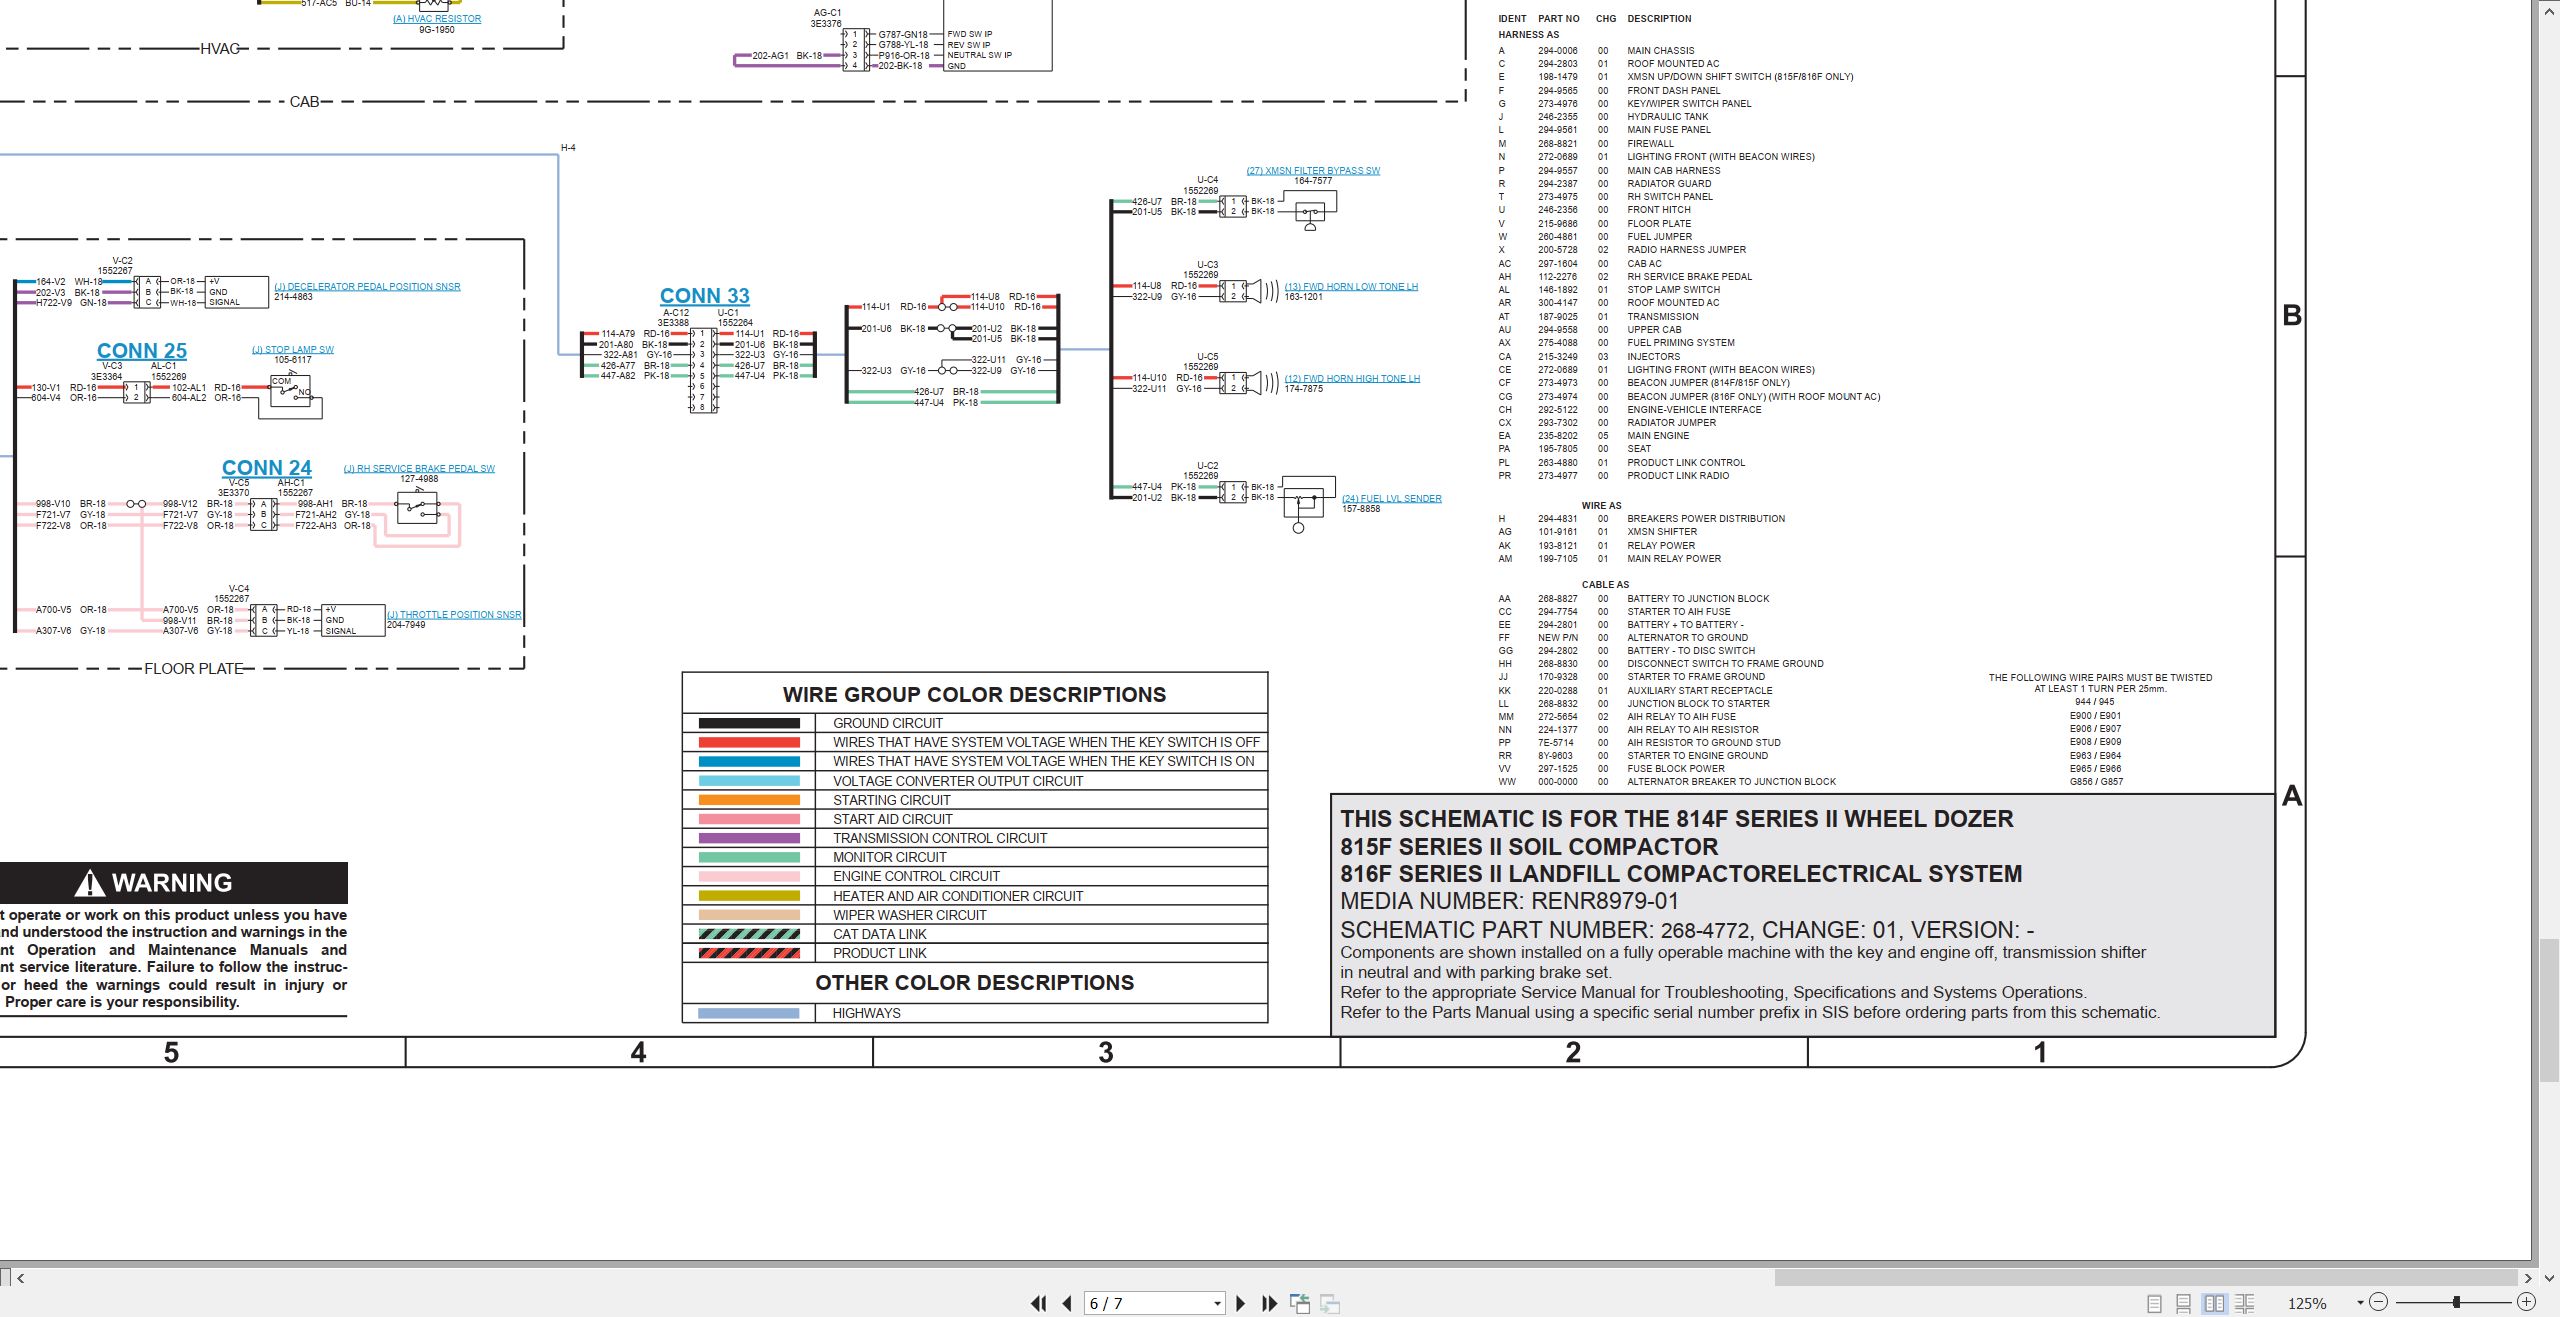Click the WARNING triangle icon
Image resolution: width=2560 pixels, height=1317 pixels.
point(89,883)
